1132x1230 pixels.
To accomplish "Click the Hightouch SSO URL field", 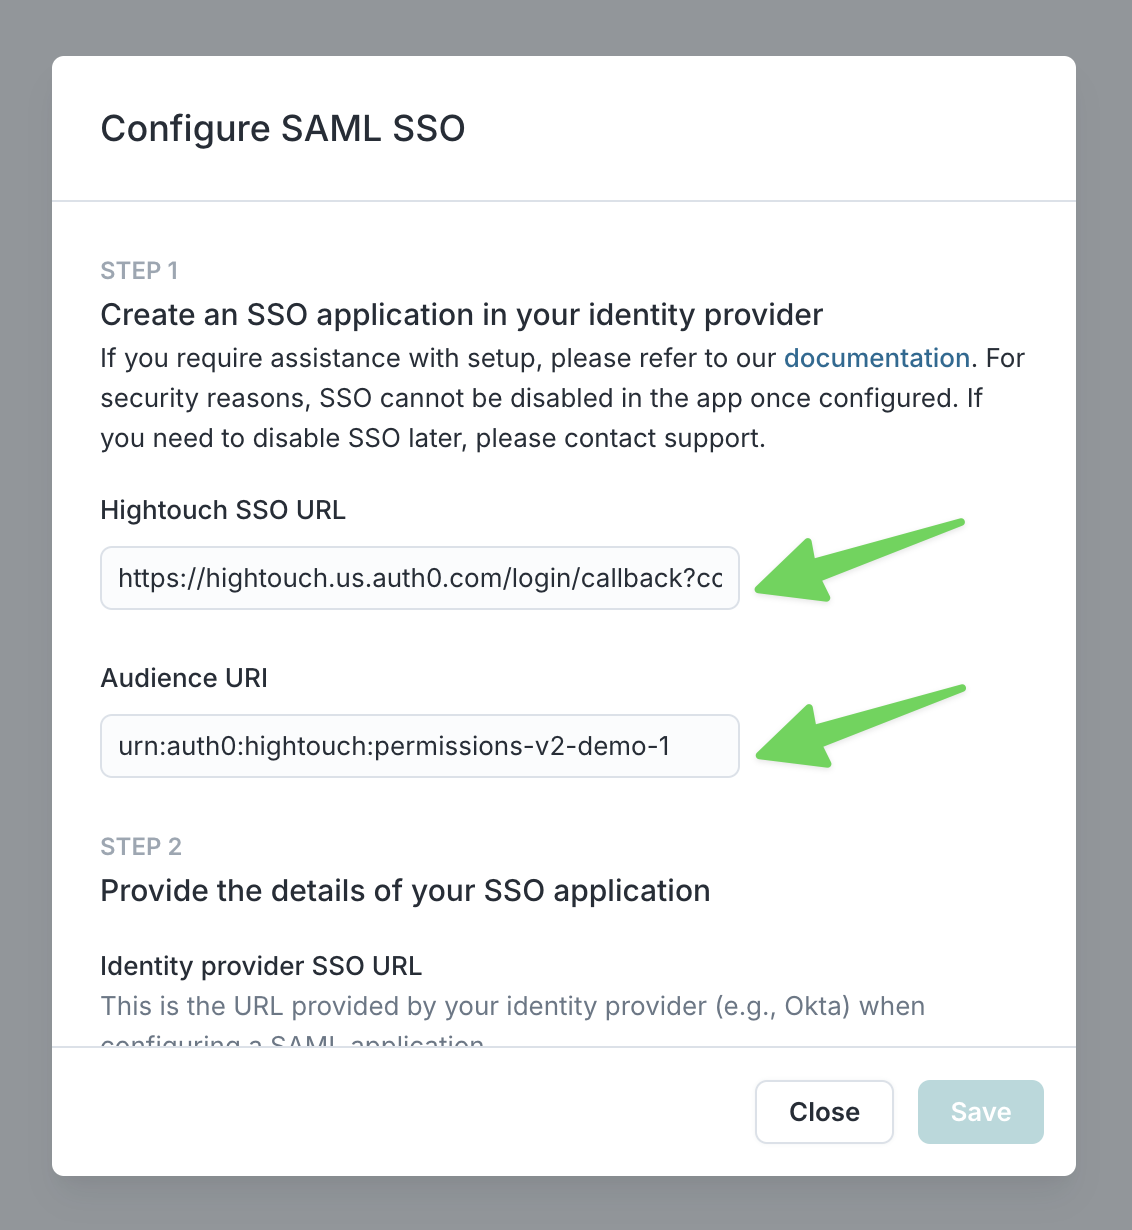I will coord(420,578).
